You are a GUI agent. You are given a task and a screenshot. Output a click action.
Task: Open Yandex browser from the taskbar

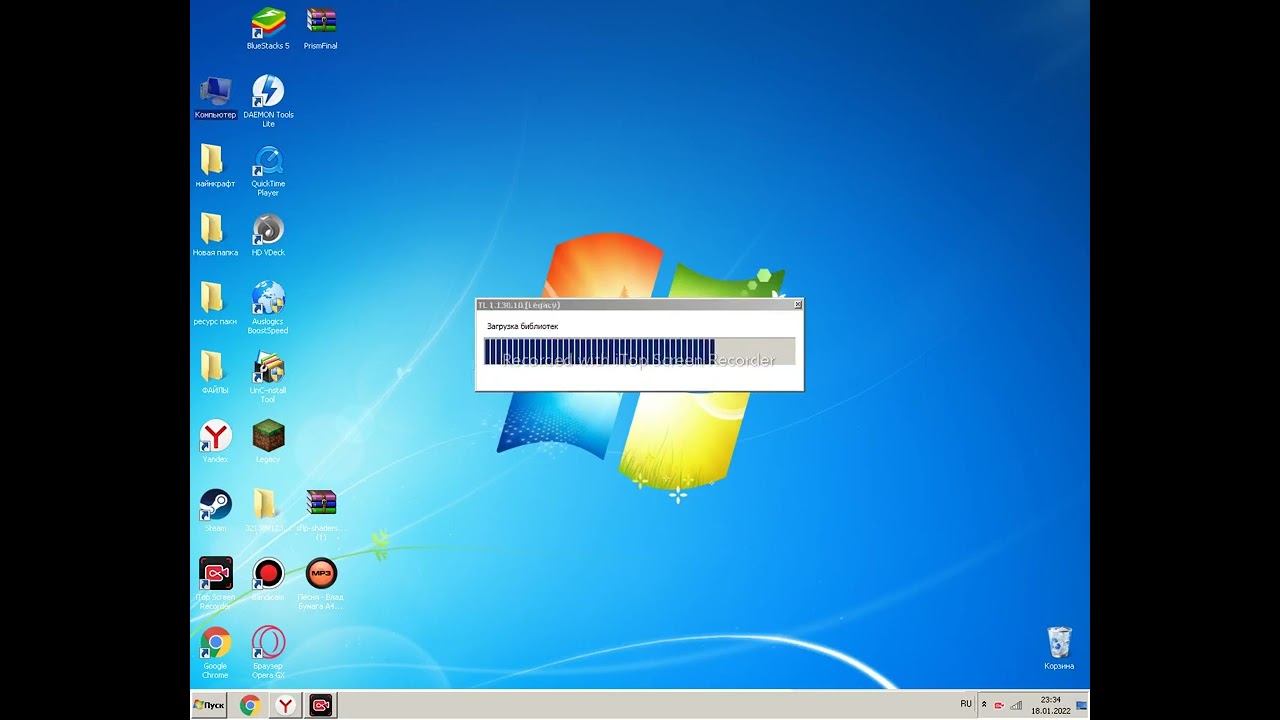285,705
